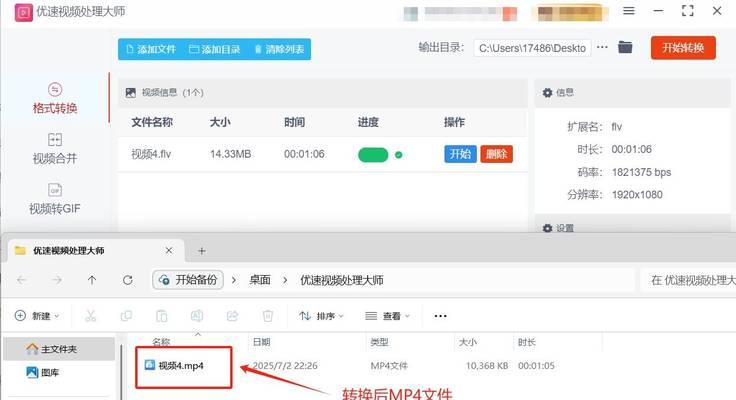This screenshot has height=400, width=736.
Task: Click the blue 开始 button for 视频4.flv
Action: click(460, 154)
